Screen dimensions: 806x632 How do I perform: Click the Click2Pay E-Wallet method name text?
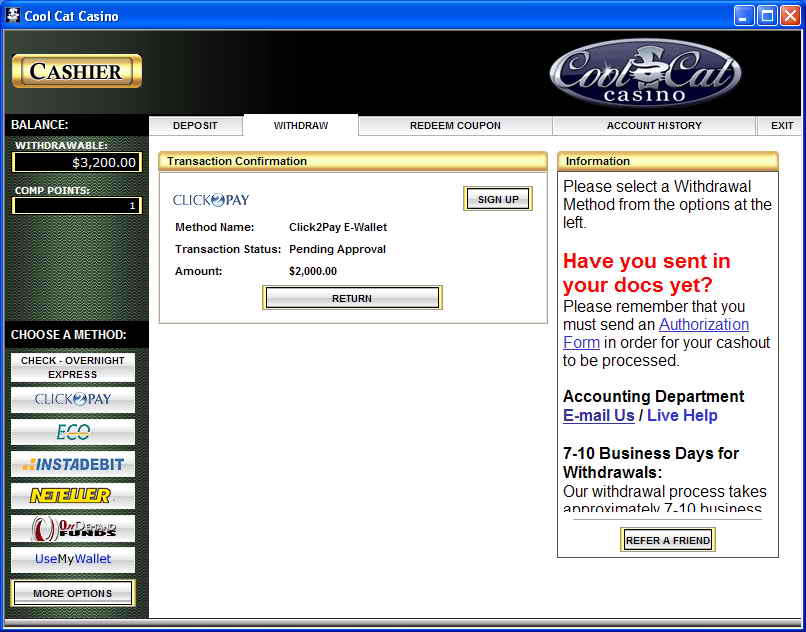(338, 227)
